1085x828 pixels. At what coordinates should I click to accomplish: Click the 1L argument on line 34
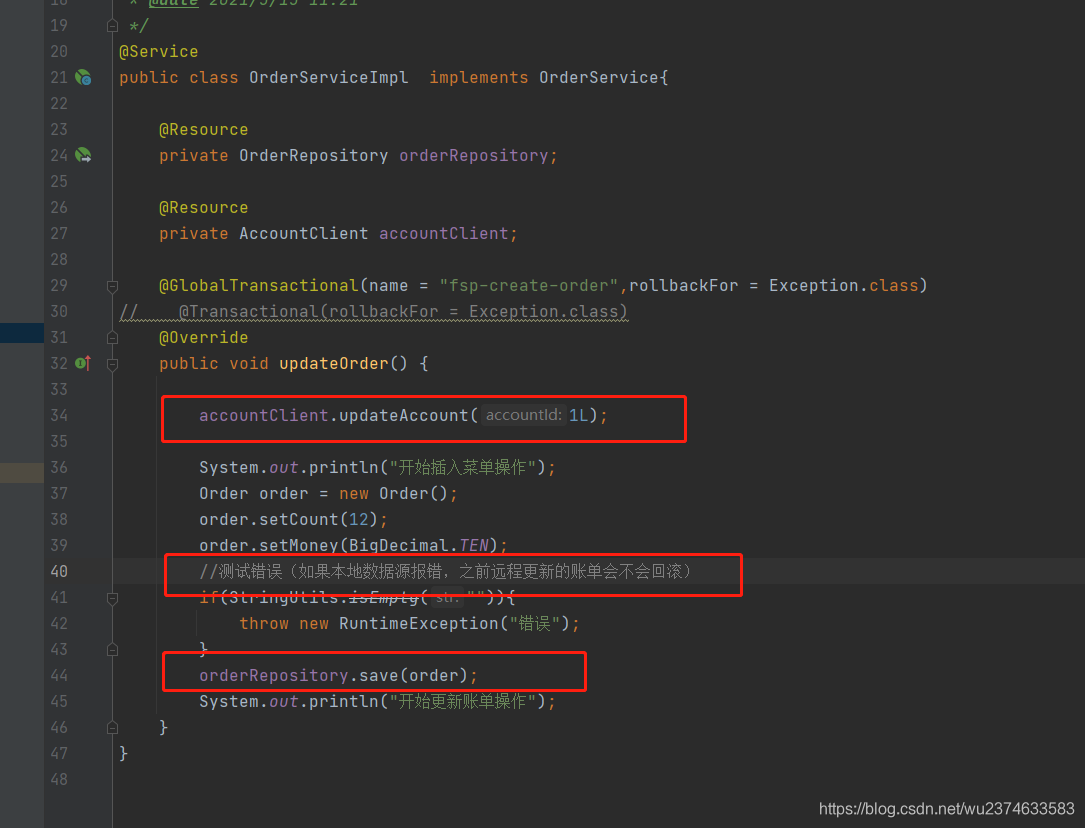tap(578, 416)
